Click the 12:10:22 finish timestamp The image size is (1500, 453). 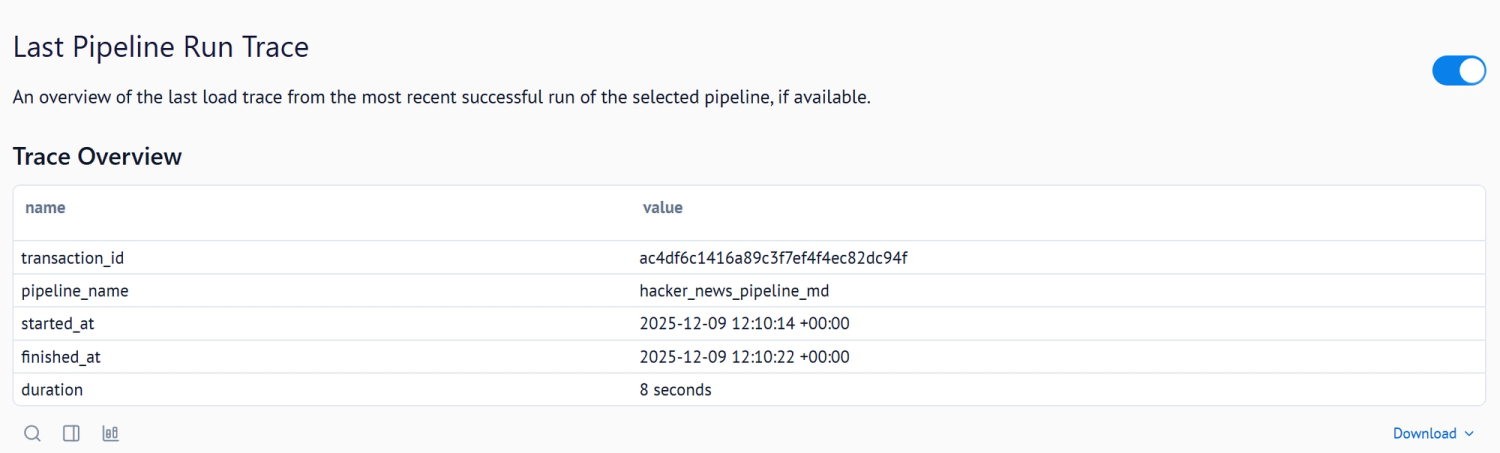744,357
